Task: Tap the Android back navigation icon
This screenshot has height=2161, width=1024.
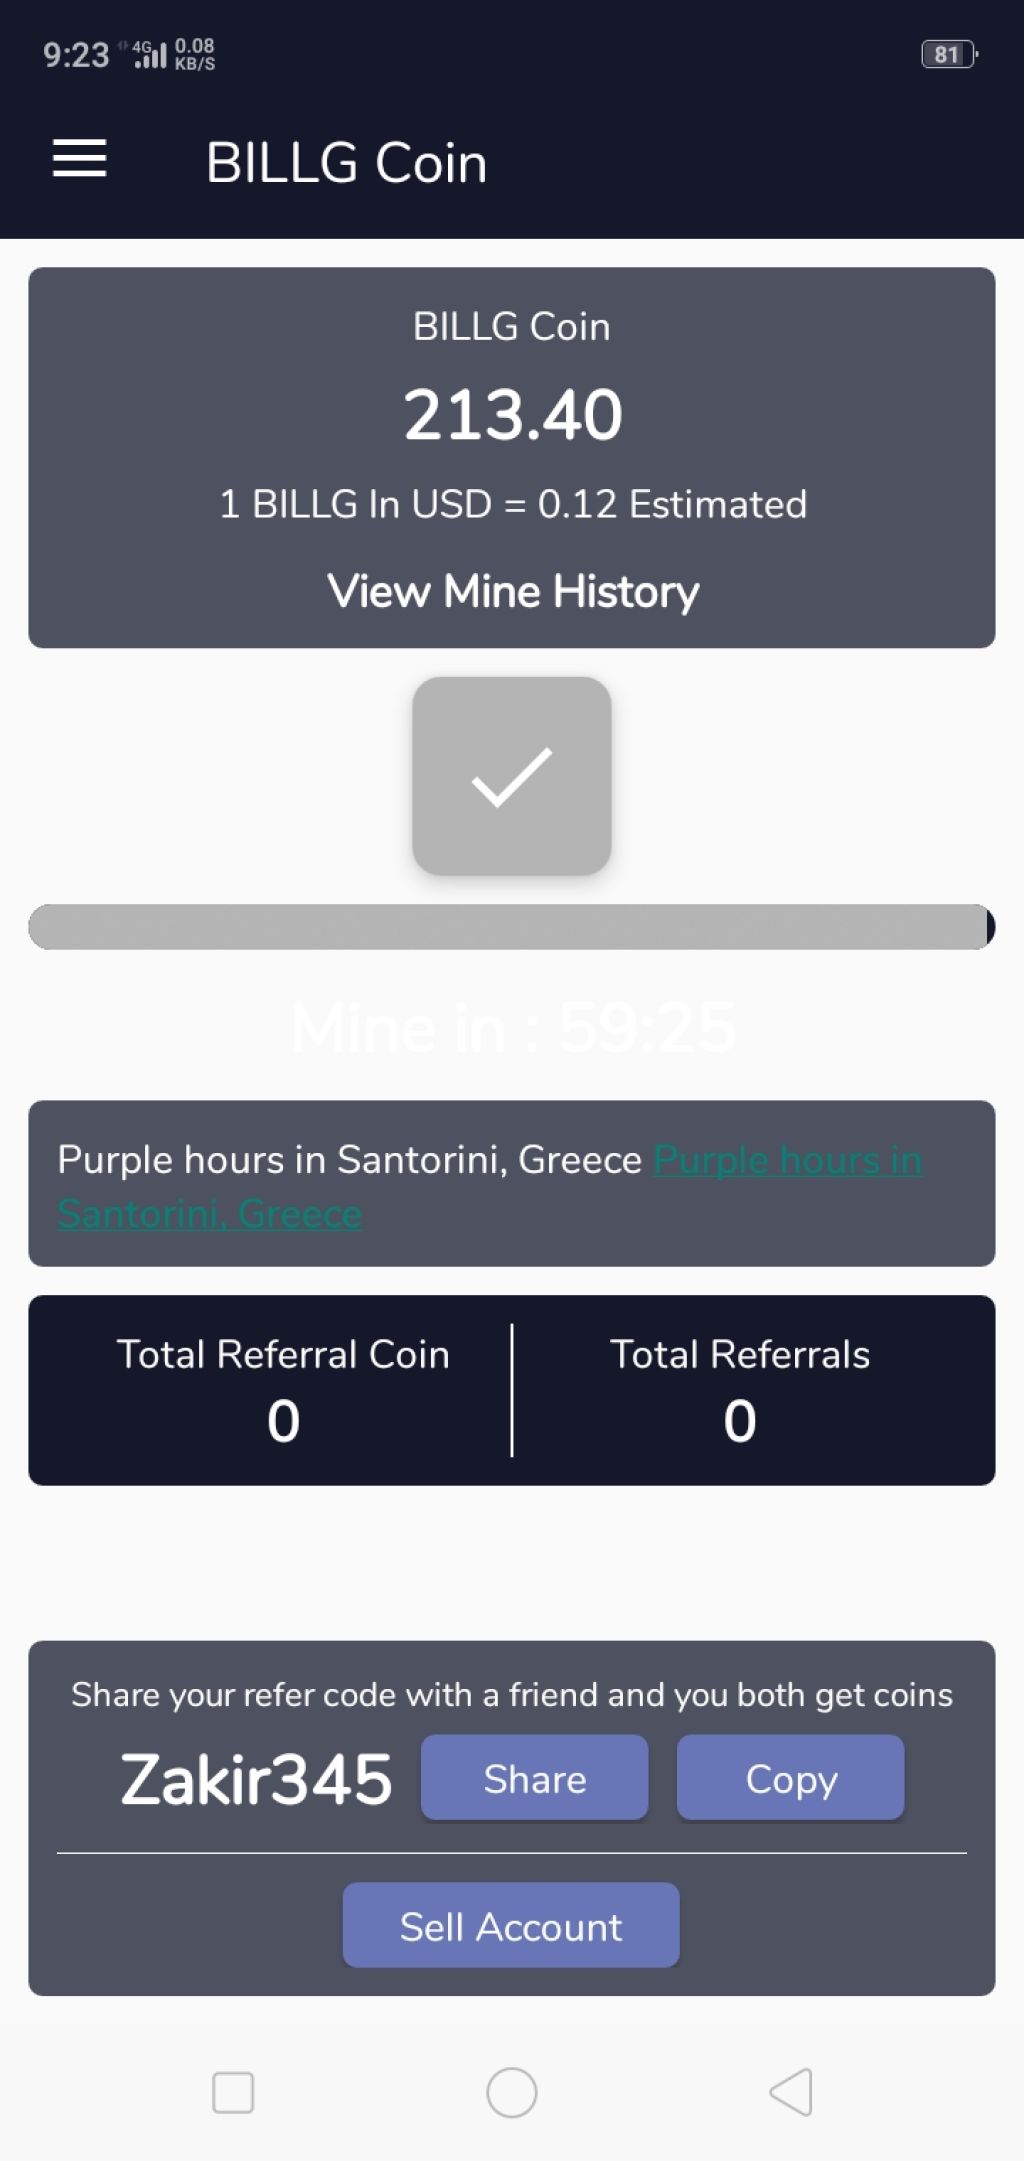Action: point(790,2091)
